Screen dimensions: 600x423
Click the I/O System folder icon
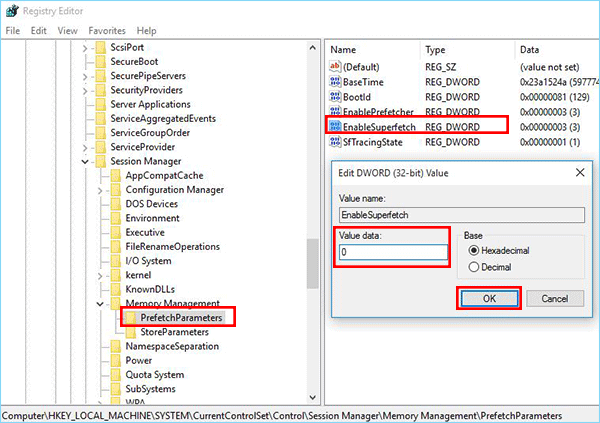tap(116, 261)
